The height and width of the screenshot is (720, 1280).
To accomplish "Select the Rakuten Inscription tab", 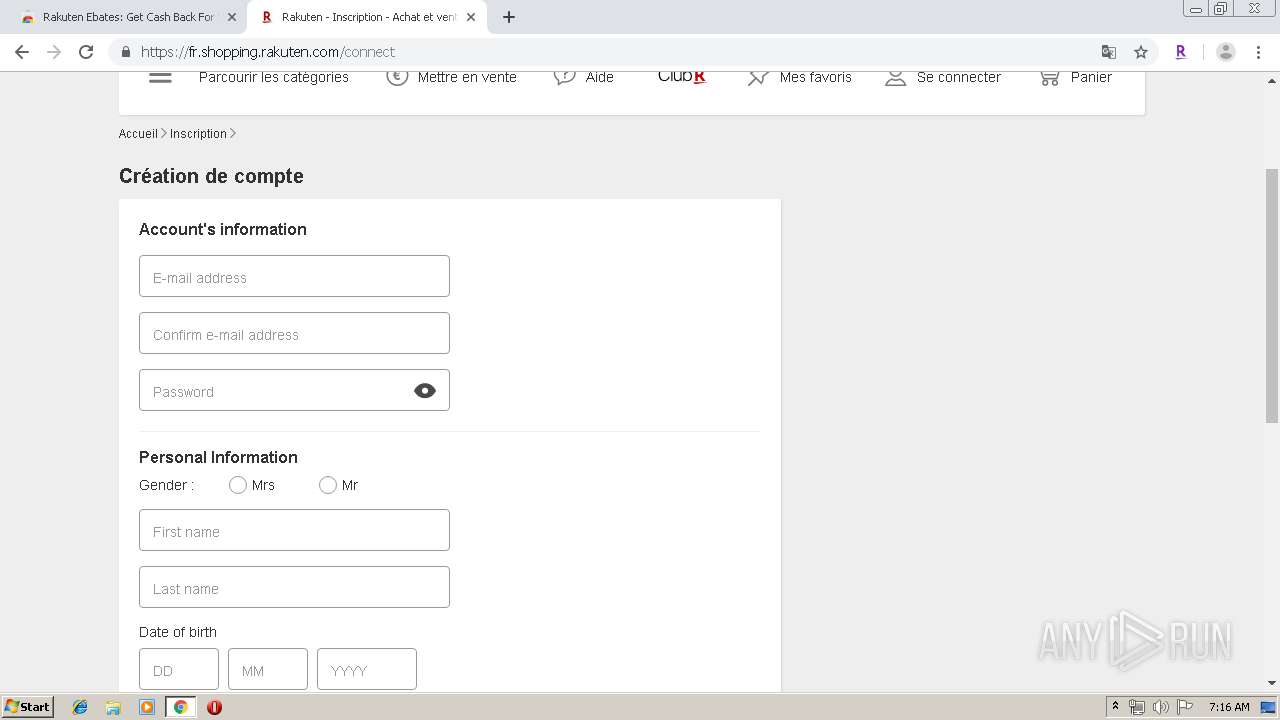I will 367,17.
